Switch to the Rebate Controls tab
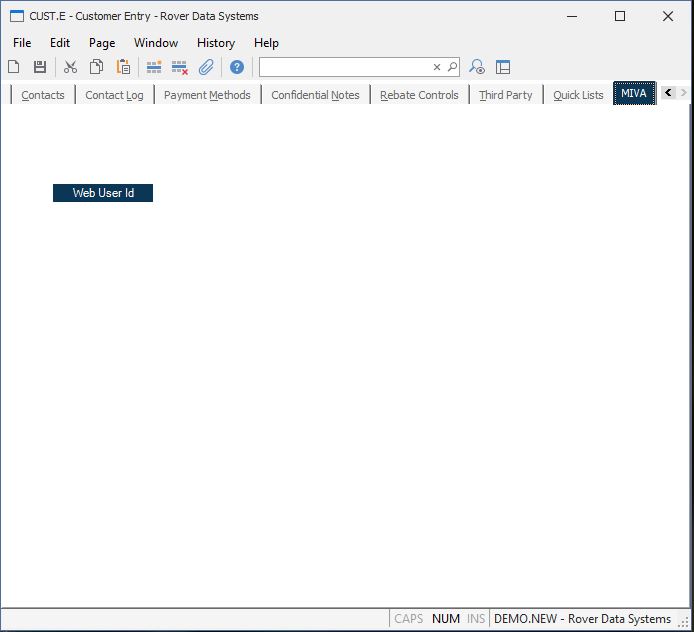The image size is (694, 632). tap(419, 95)
